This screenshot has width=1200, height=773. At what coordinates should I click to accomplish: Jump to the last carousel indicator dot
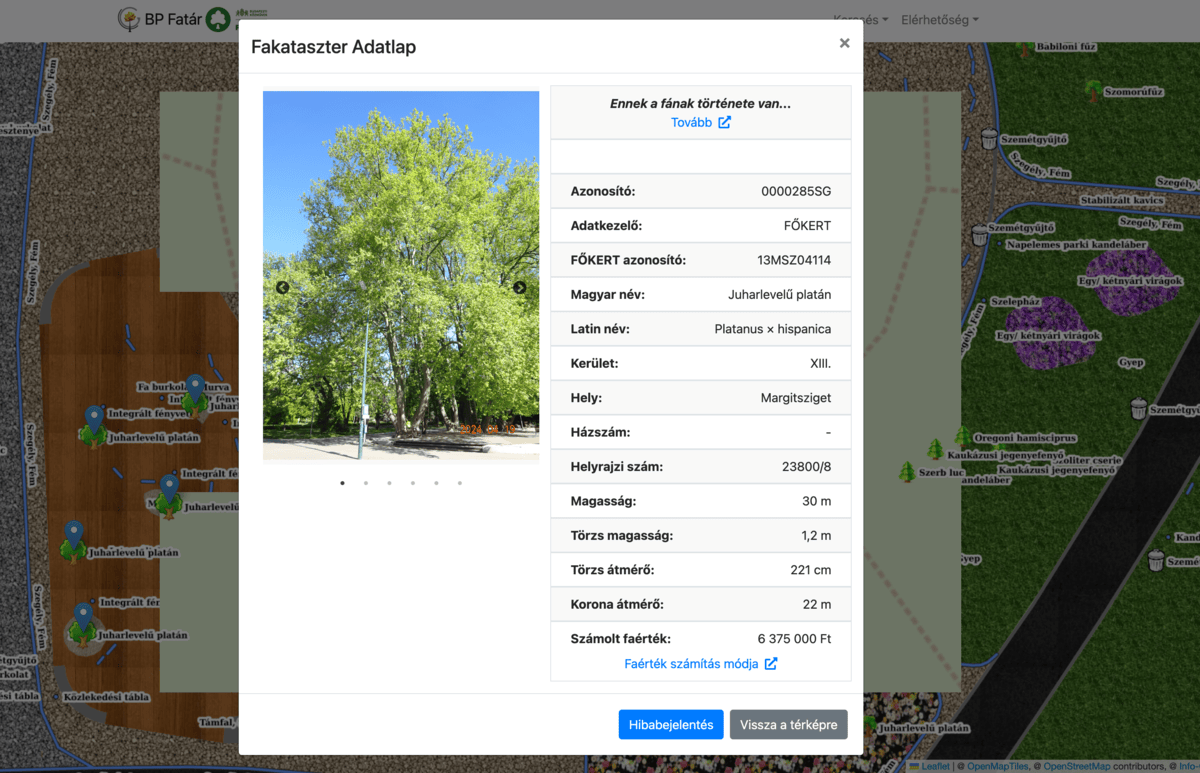click(x=460, y=483)
